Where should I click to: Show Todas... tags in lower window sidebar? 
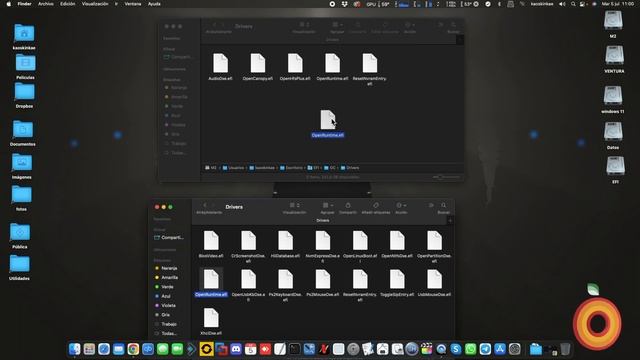[166, 333]
